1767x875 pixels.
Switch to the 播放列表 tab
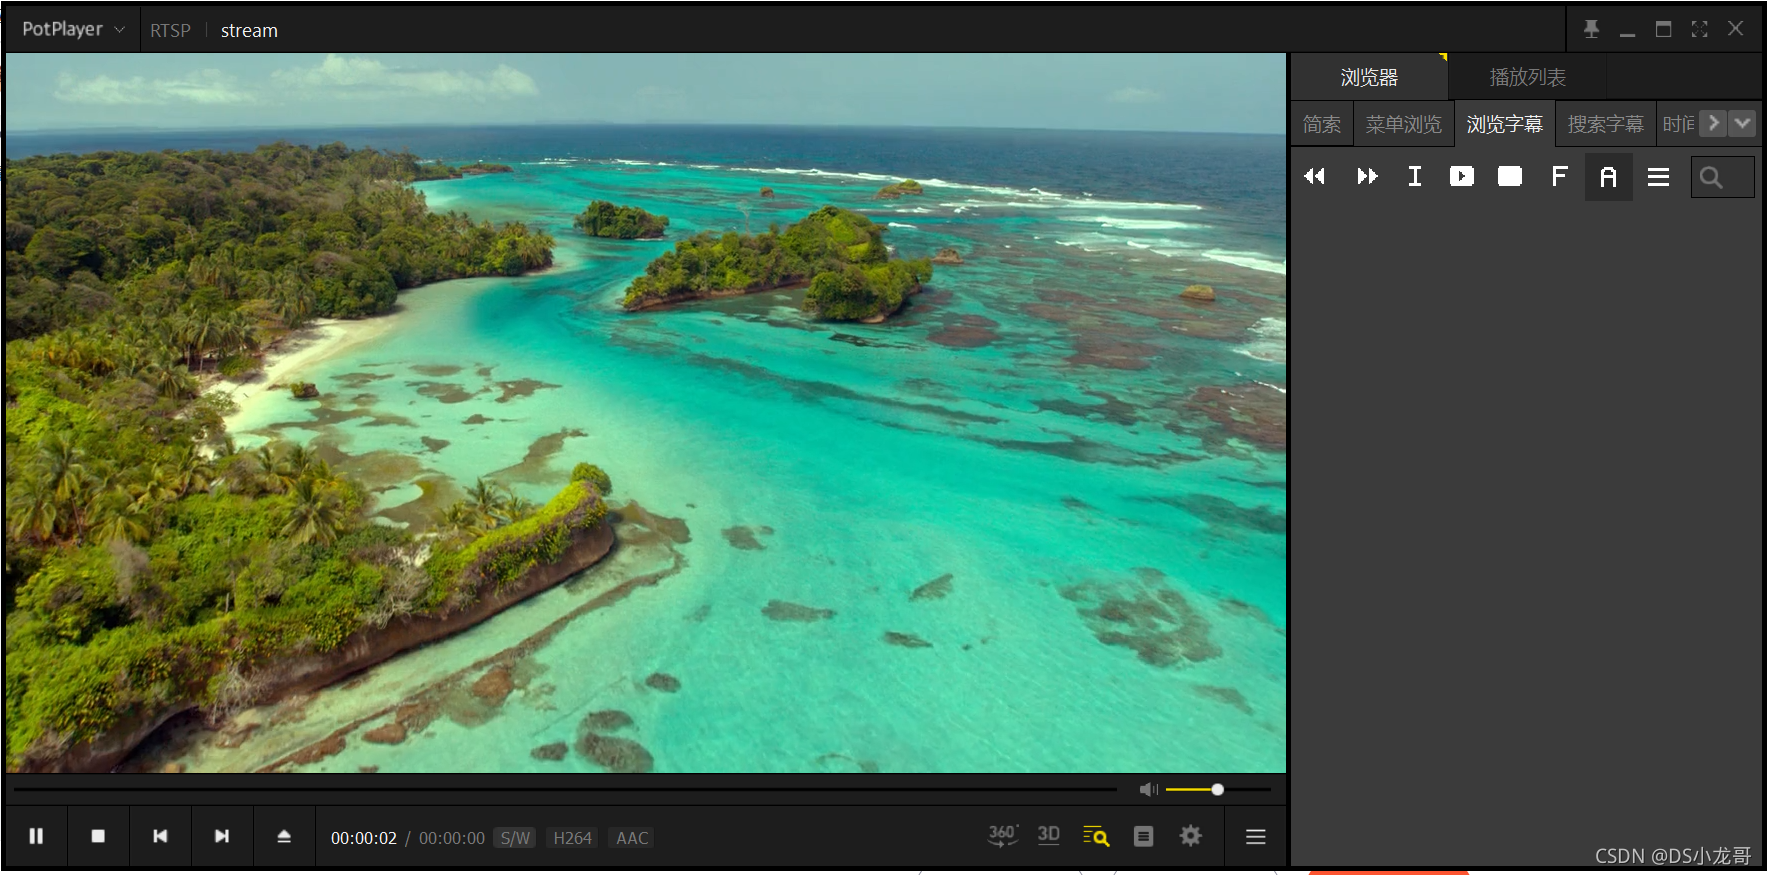1527,77
